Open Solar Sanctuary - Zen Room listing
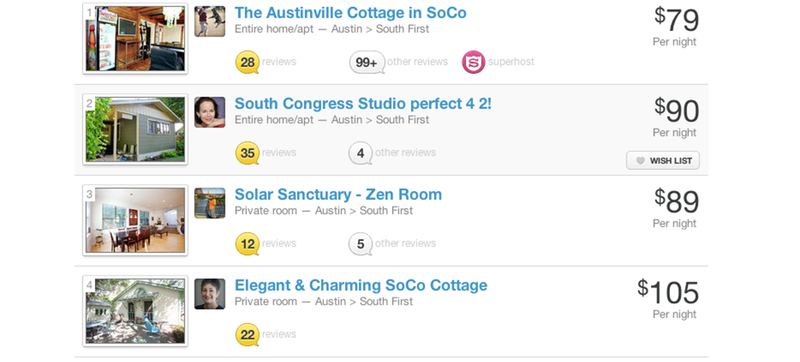The width and height of the screenshot is (800, 362). [338, 194]
